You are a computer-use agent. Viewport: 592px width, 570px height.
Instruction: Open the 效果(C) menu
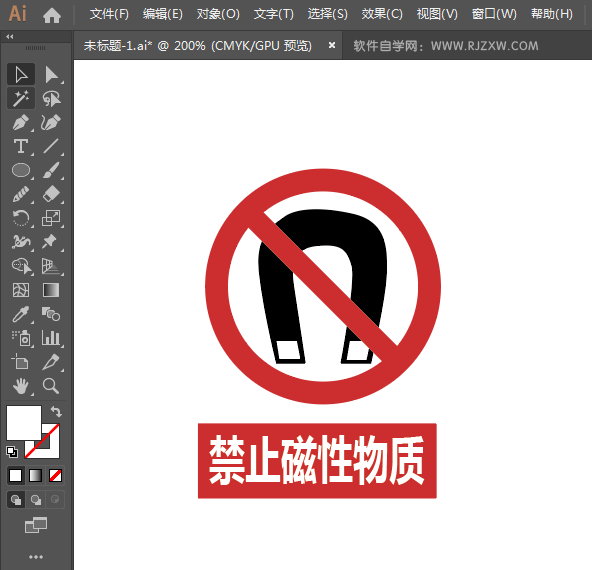(382, 14)
